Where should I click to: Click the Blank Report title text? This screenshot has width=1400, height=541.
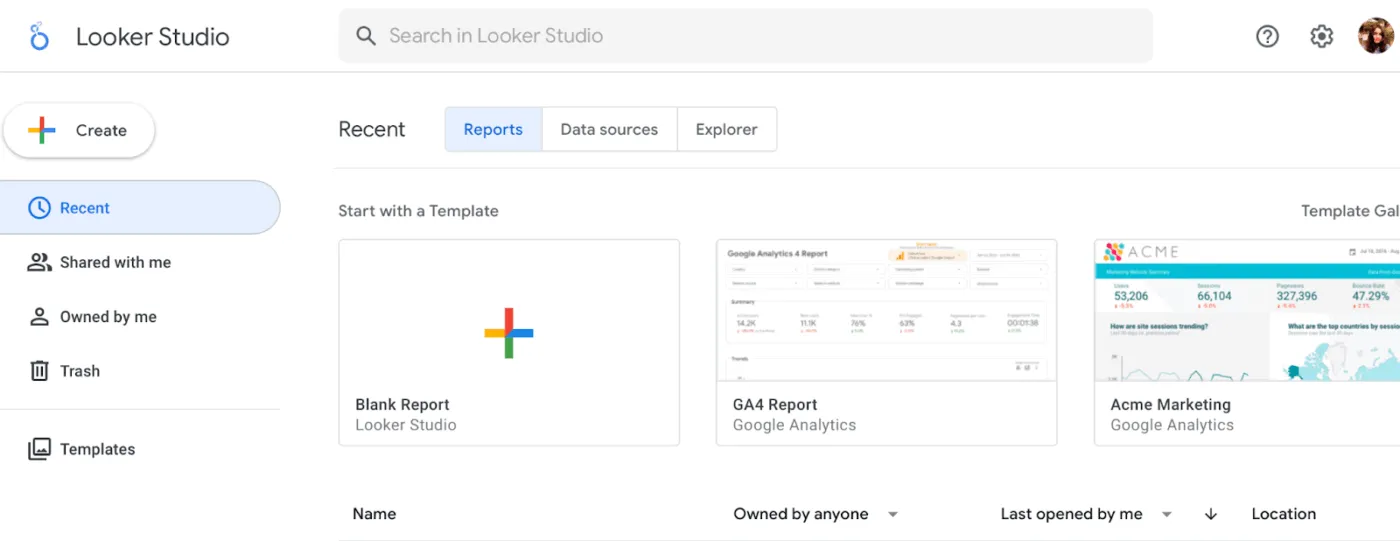(402, 405)
